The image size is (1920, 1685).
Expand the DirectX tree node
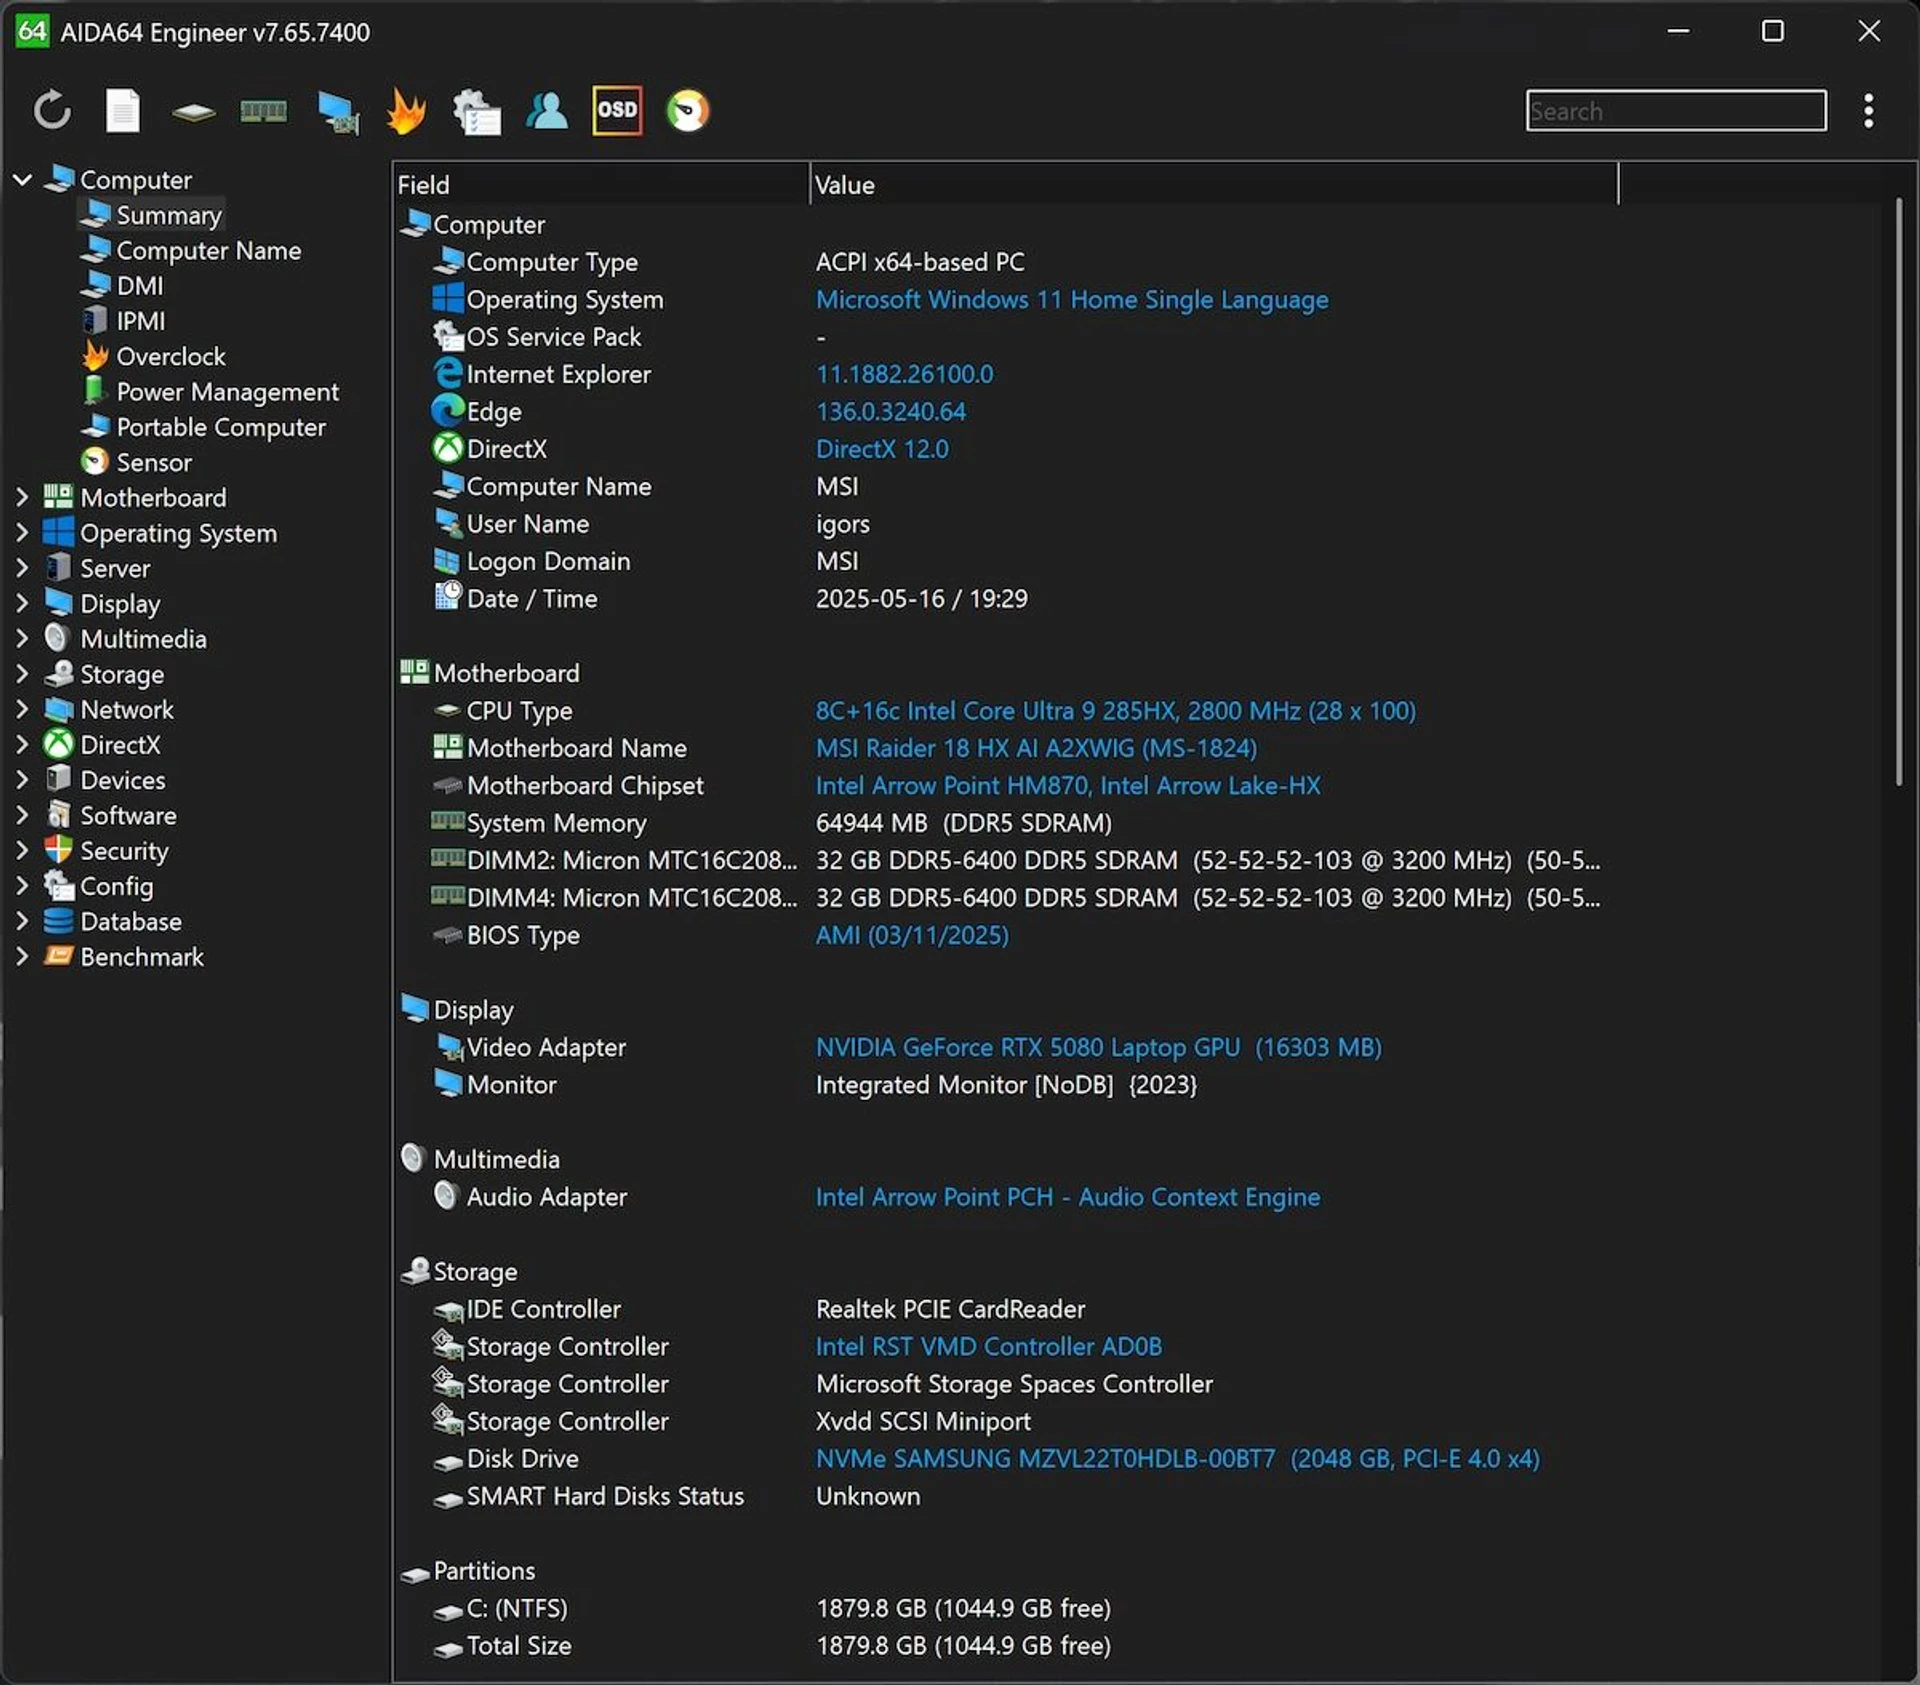click(22, 744)
